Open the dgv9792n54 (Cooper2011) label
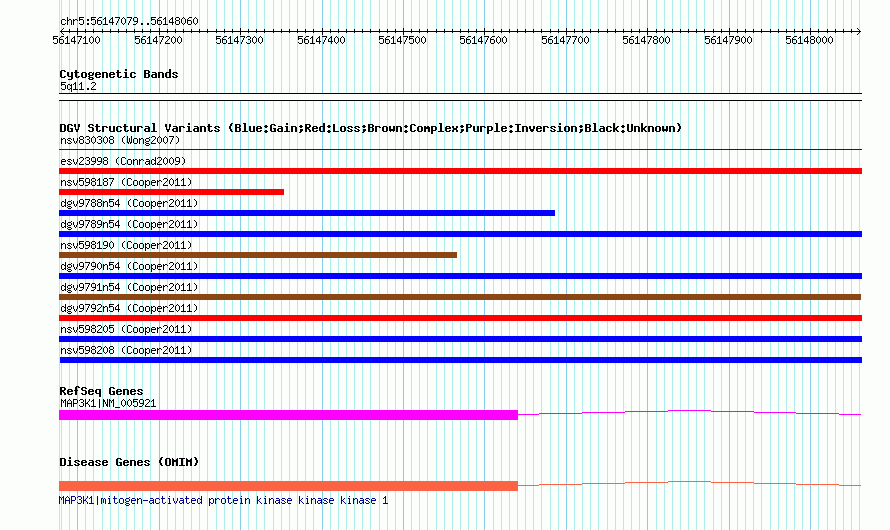Image resolution: width=890 pixels, height=530 pixels. (129, 308)
